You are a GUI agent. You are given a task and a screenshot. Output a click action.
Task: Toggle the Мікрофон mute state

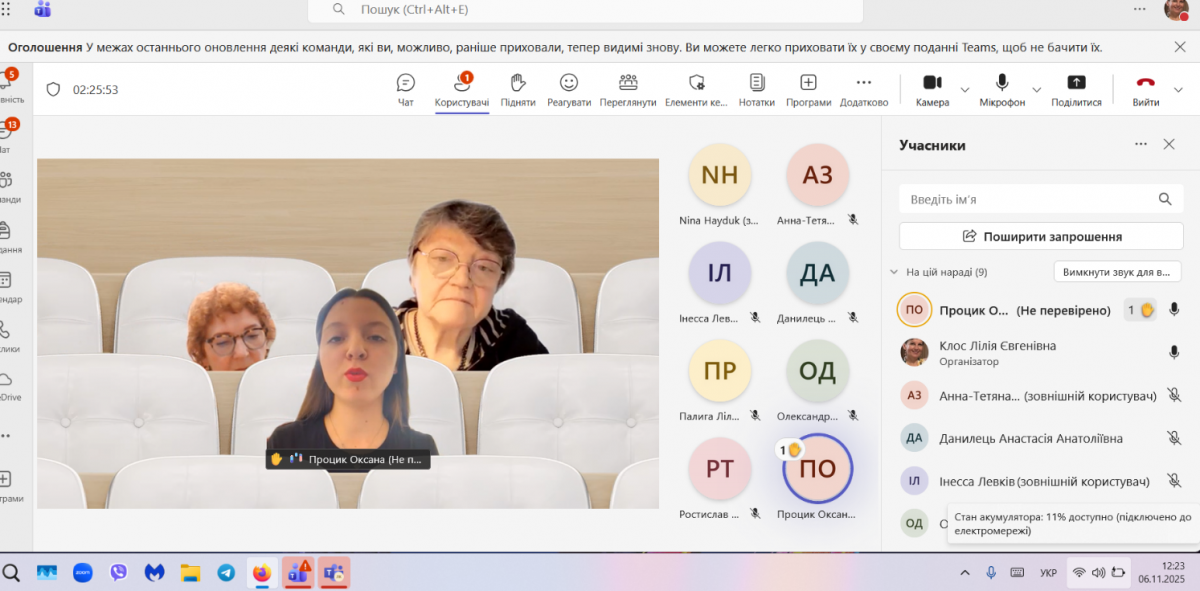pyautogui.click(x=1002, y=89)
